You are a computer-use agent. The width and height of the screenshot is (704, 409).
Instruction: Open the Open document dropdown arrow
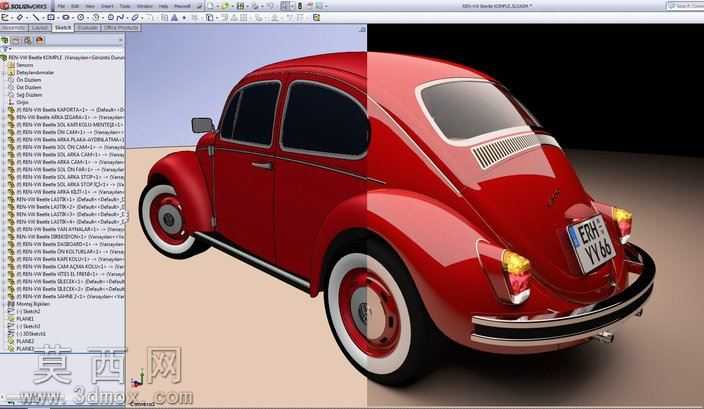[x=231, y=6]
